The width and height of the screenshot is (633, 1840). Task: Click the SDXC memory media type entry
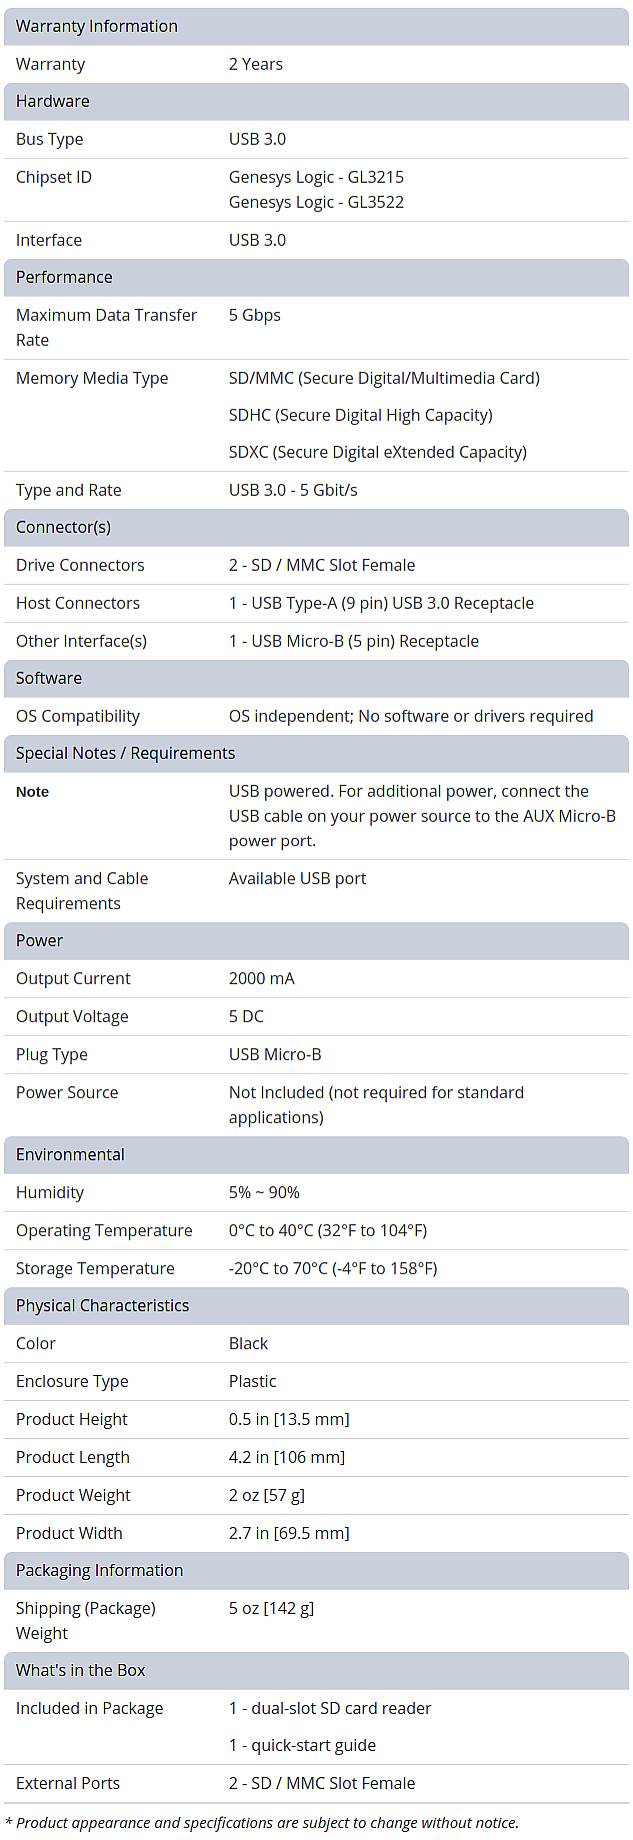(377, 452)
